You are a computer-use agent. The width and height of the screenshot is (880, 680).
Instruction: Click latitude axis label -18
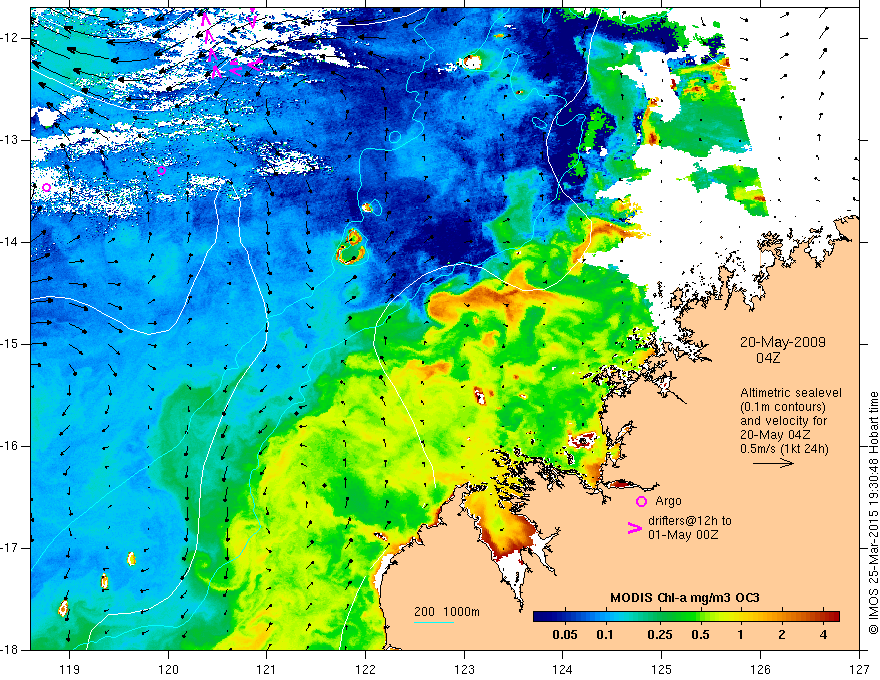pyautogui.click(x=11, y=650)
